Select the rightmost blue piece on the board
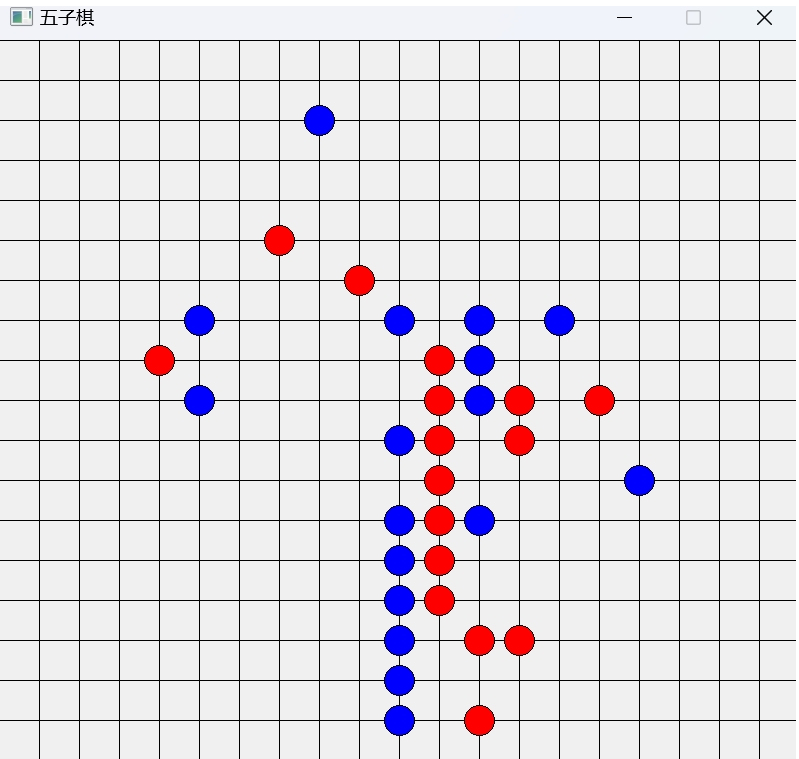The image size is (799, 759). (x=639, y=480)
